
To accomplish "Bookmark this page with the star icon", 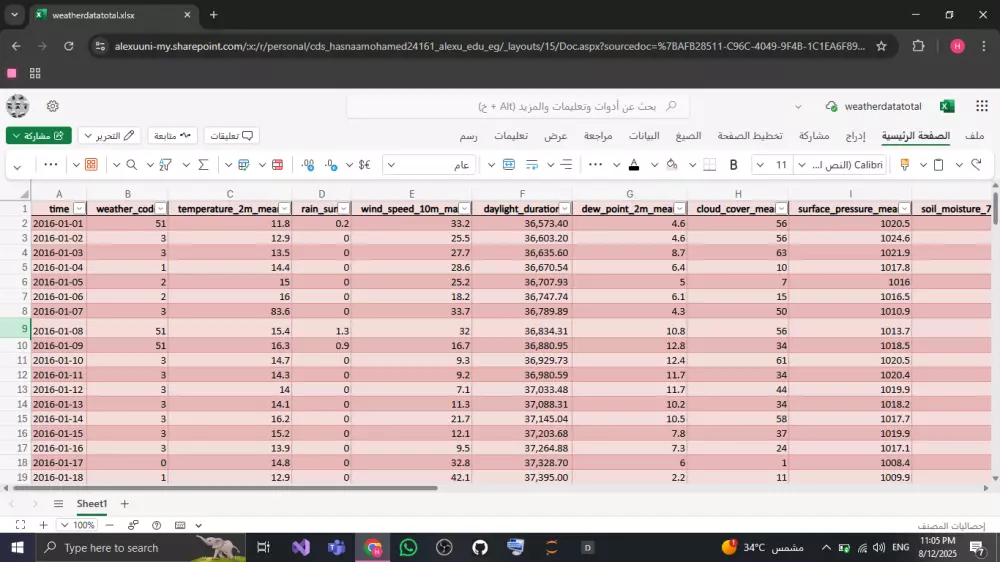I will 881,46.
